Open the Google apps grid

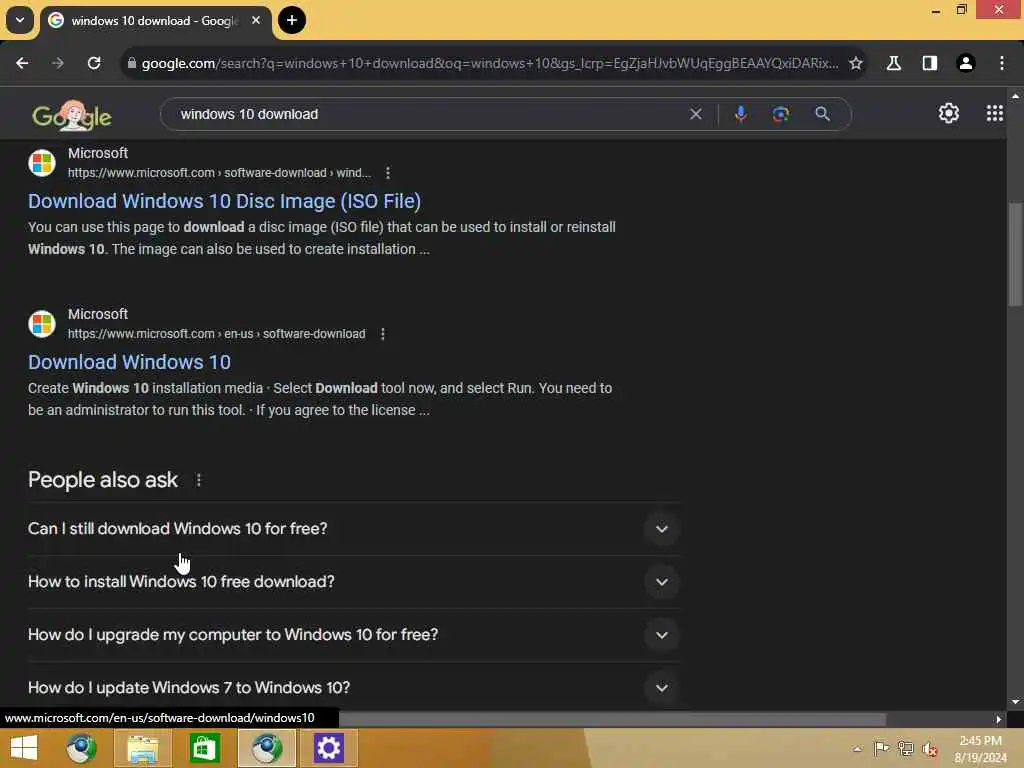pos(994,114)
